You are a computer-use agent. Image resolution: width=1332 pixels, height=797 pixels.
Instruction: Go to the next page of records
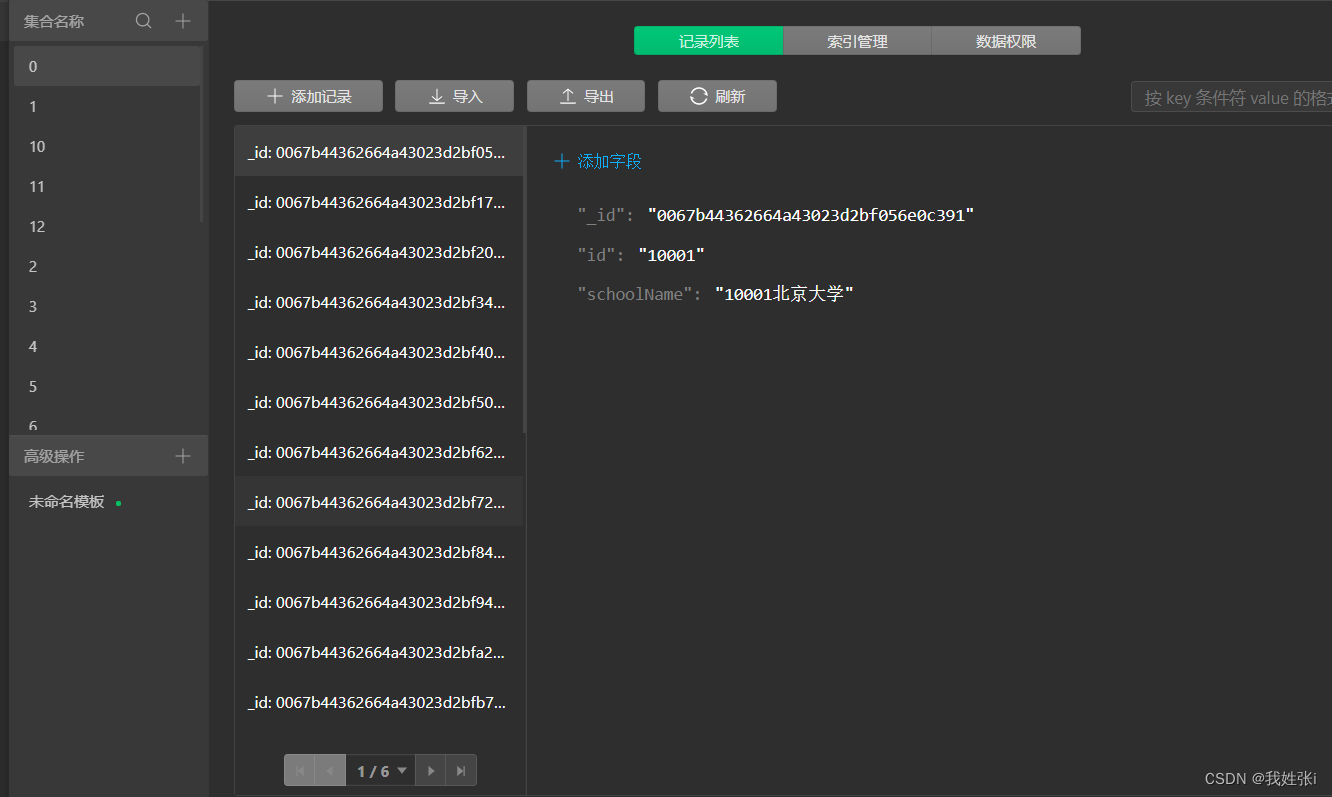431,771
